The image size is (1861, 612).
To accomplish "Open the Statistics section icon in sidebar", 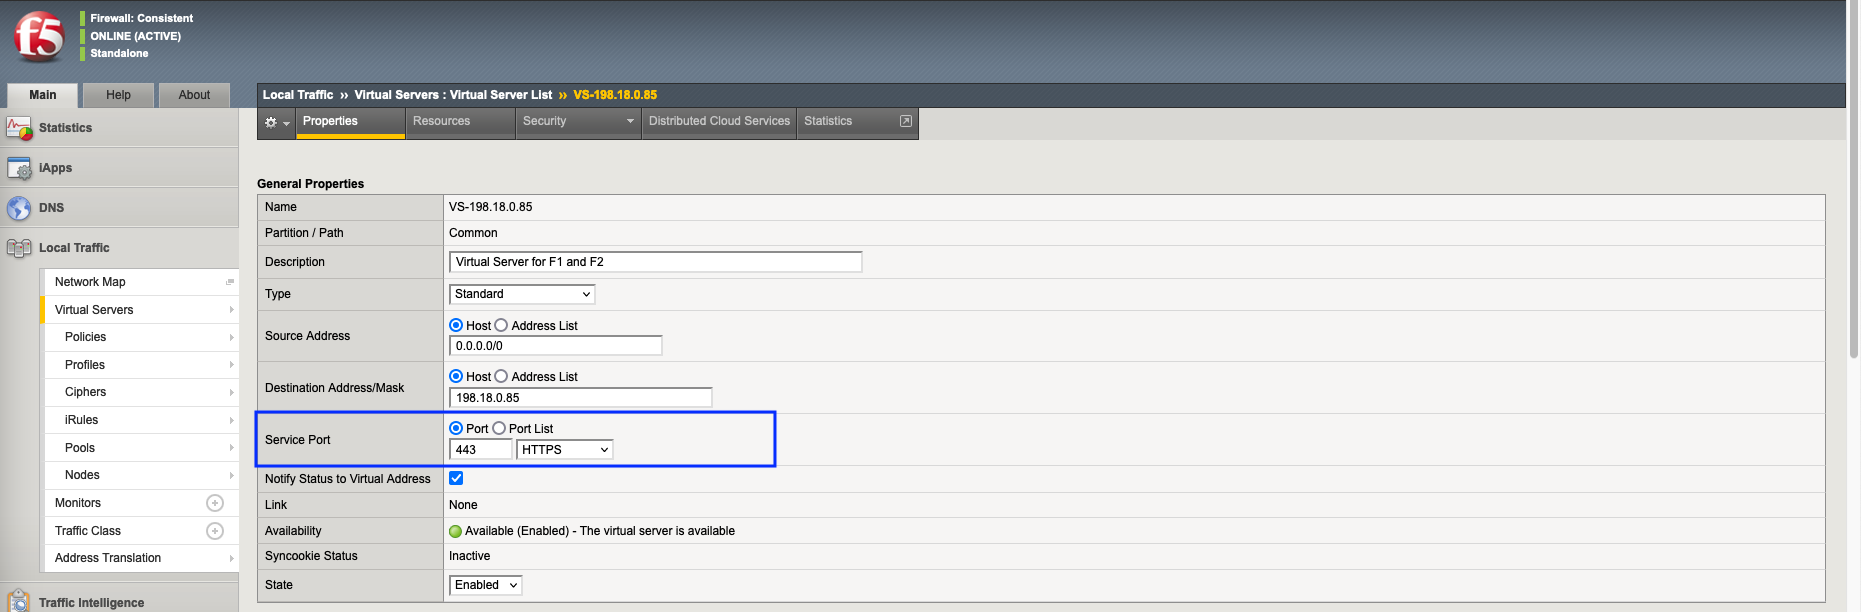I will (x=19, y=128).
